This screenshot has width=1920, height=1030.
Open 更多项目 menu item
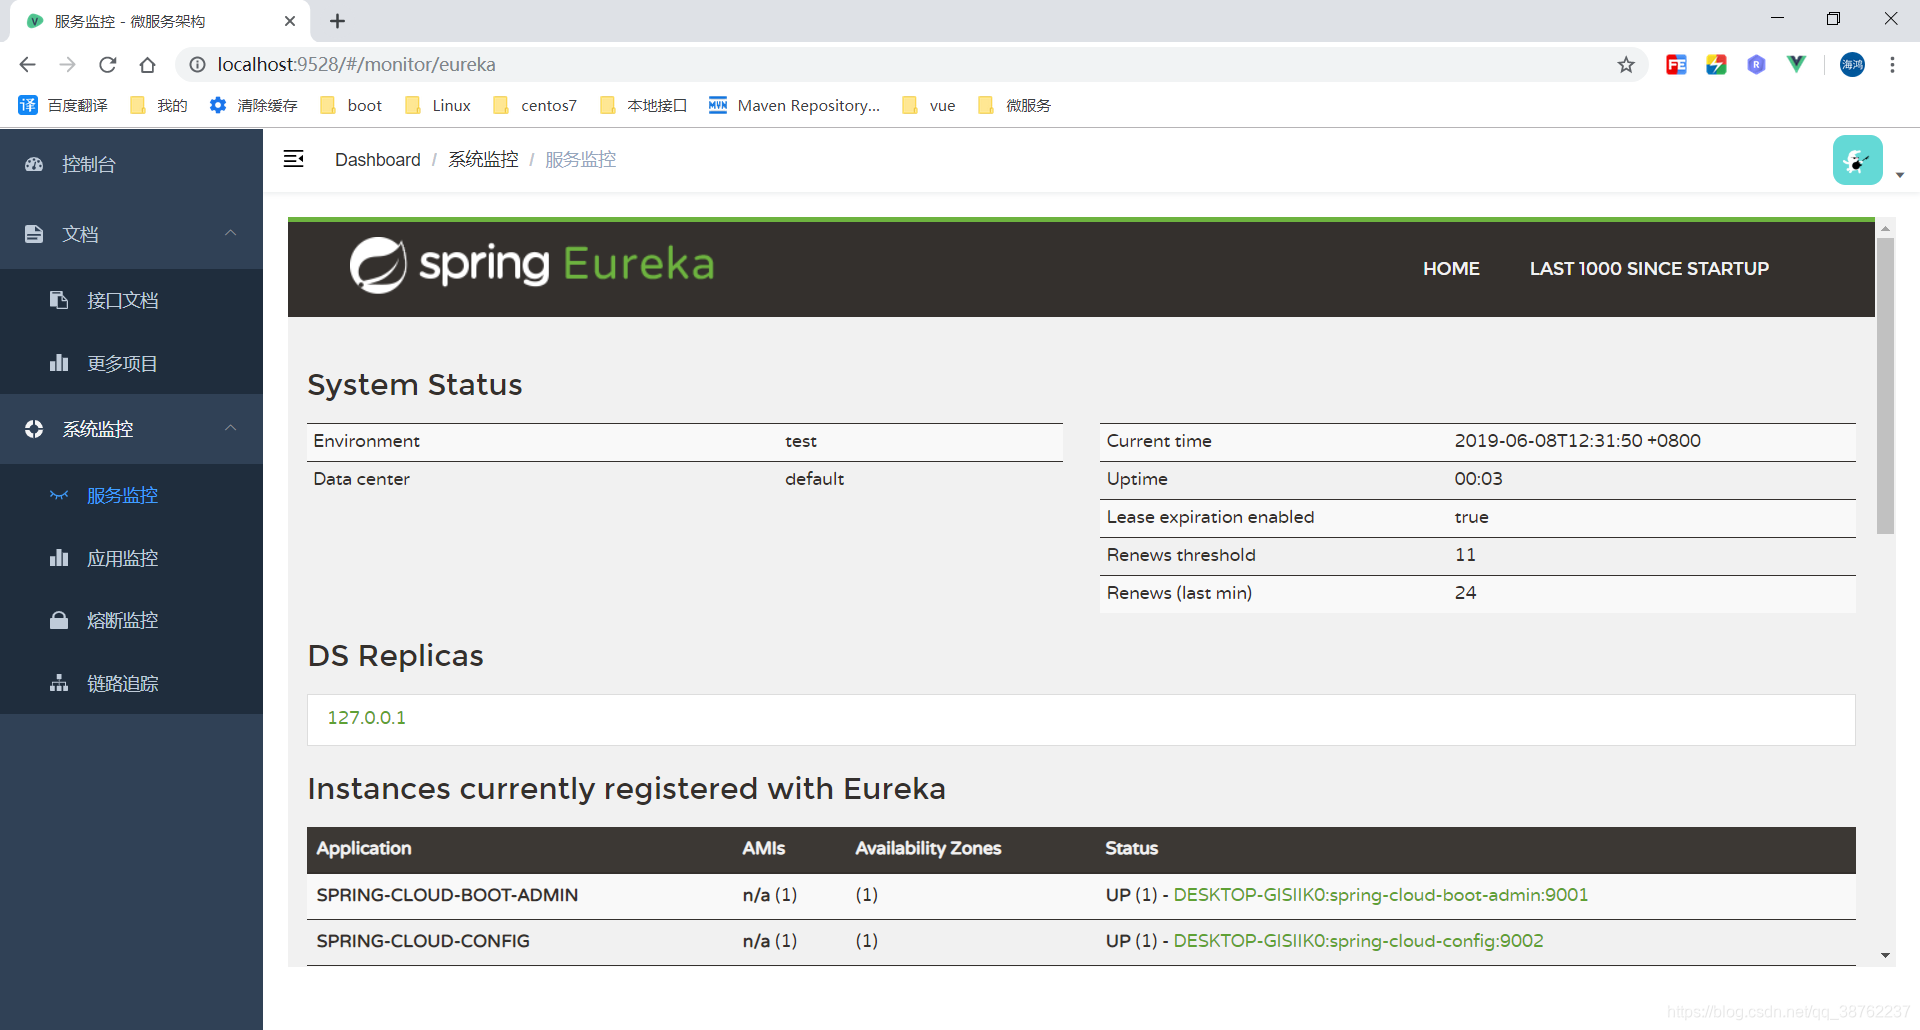click(x=131, y=363)
